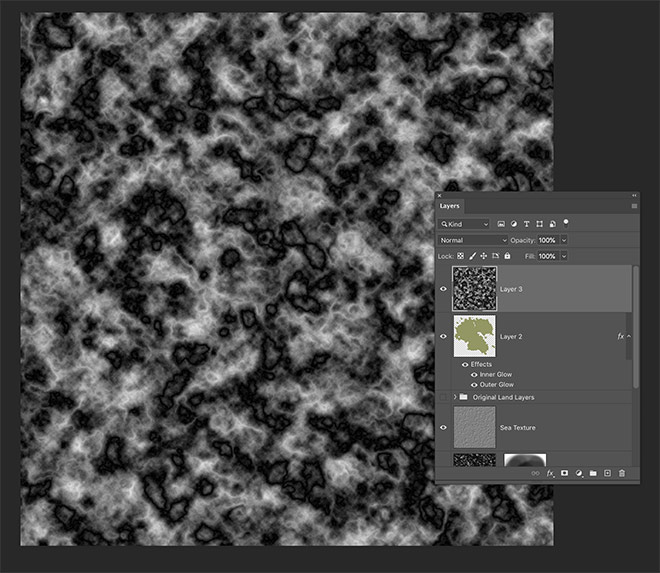
Task: Open the Normal blend mode dropdown
Action: (x=473, y=240)
